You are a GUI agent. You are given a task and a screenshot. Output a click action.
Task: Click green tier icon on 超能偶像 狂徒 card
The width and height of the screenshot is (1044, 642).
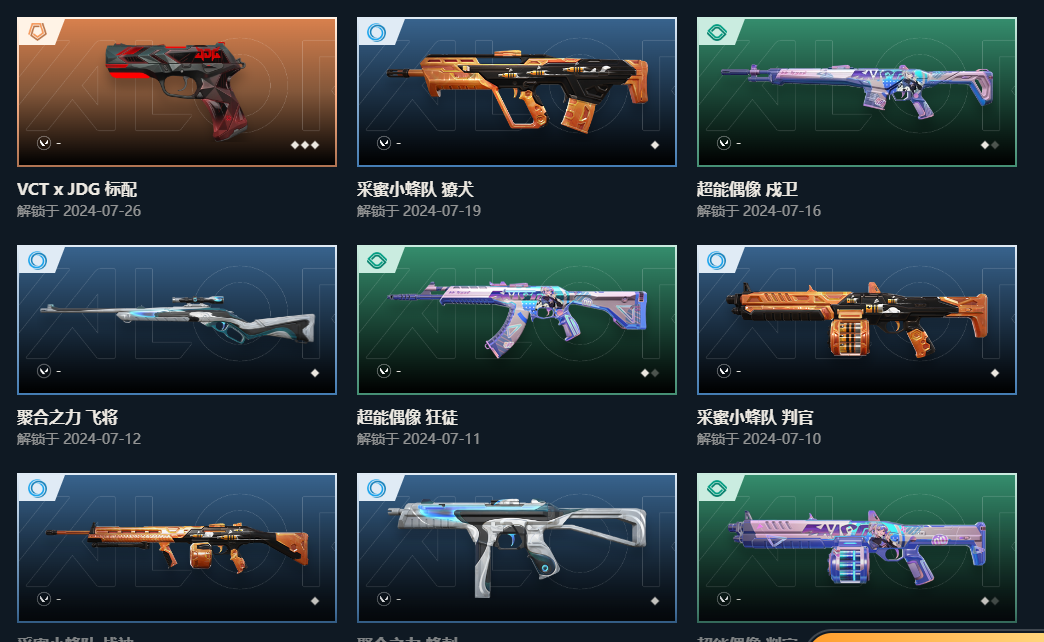click(x=377, y=260)
